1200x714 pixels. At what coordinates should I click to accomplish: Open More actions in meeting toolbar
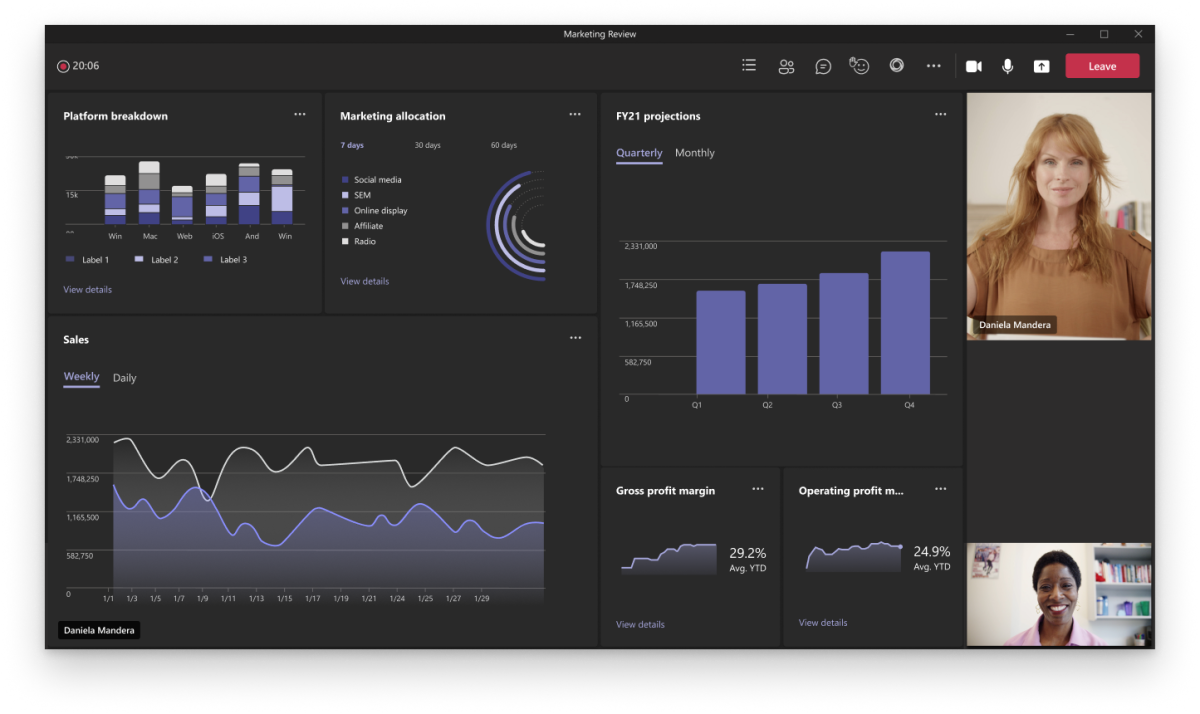(x=933, y=66)
